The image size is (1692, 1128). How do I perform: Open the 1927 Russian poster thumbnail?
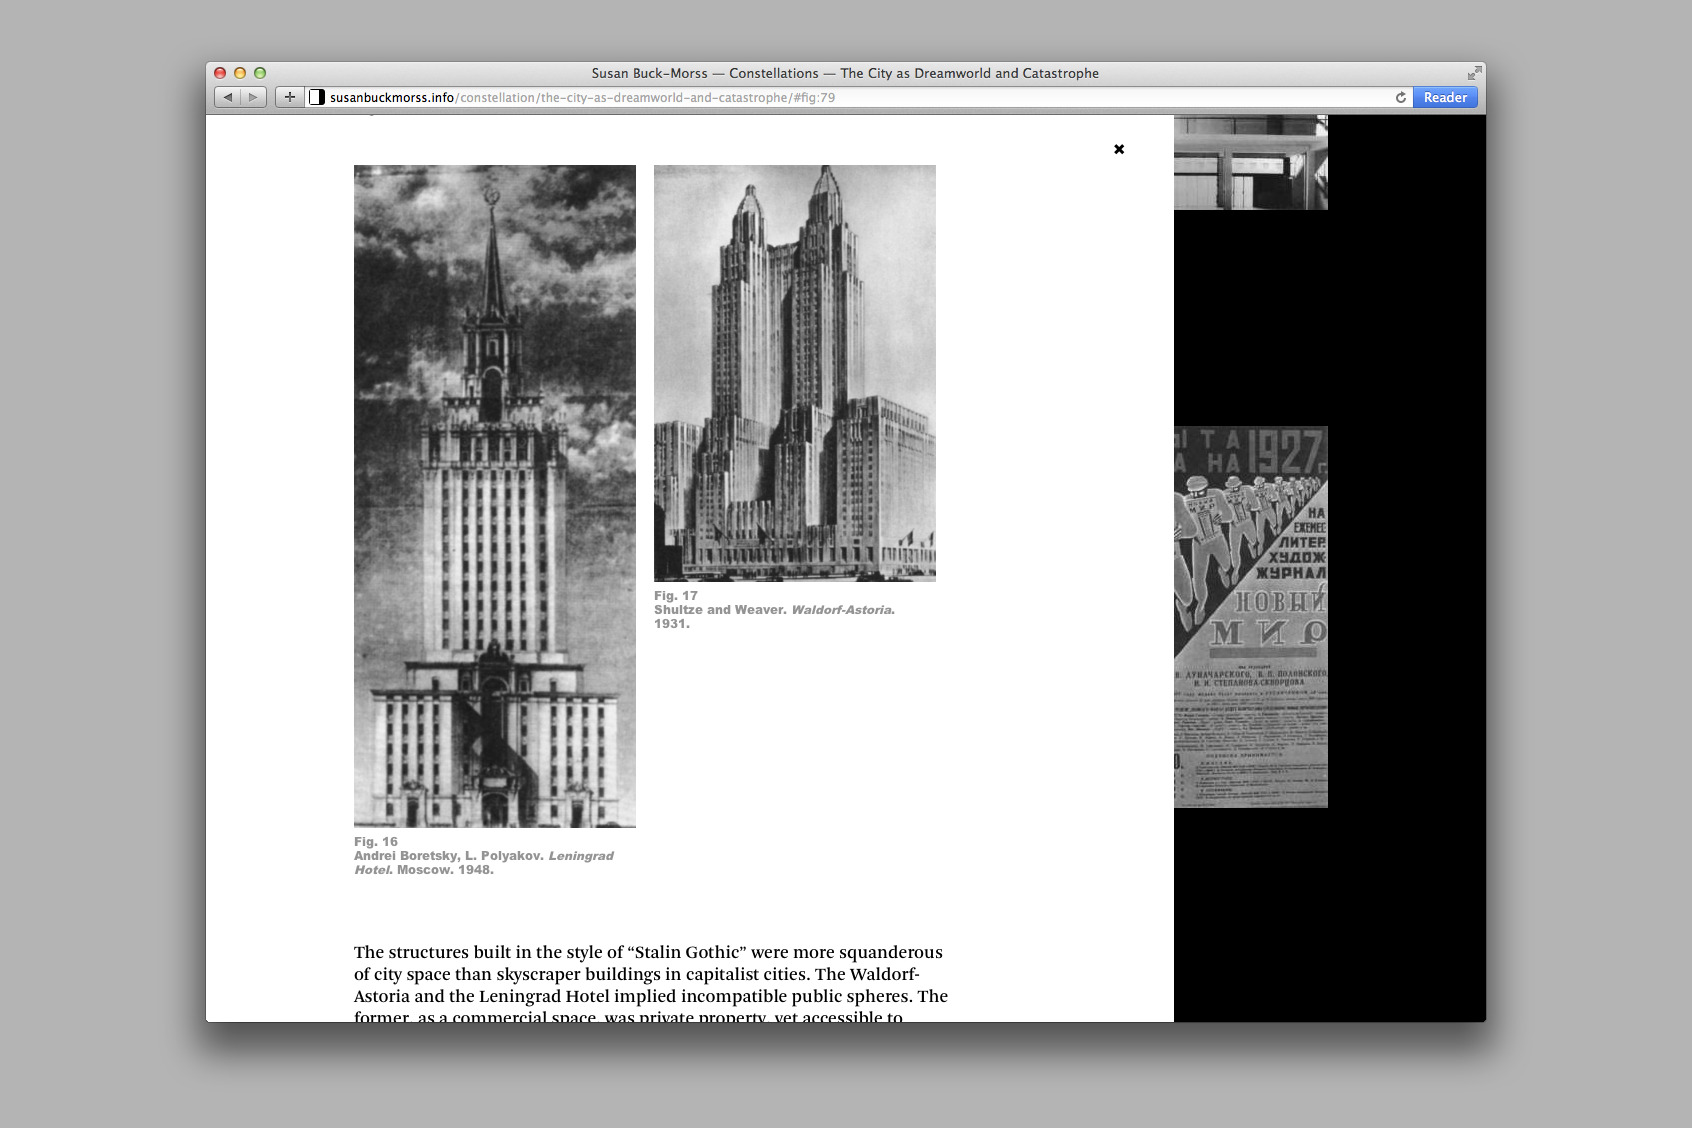pos(1250,616)
